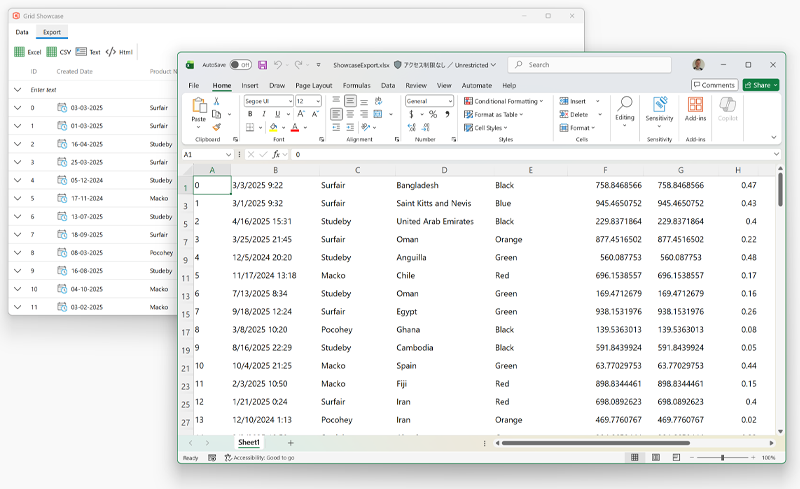Apply underline formatting

278,114
